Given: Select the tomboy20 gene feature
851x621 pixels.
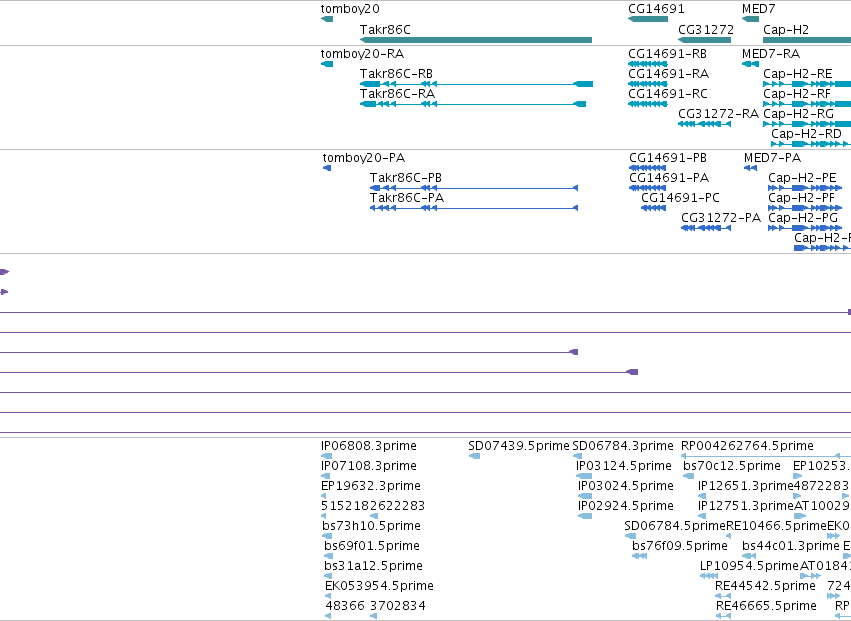Looking at the screenshot, I should pos(327,19).
